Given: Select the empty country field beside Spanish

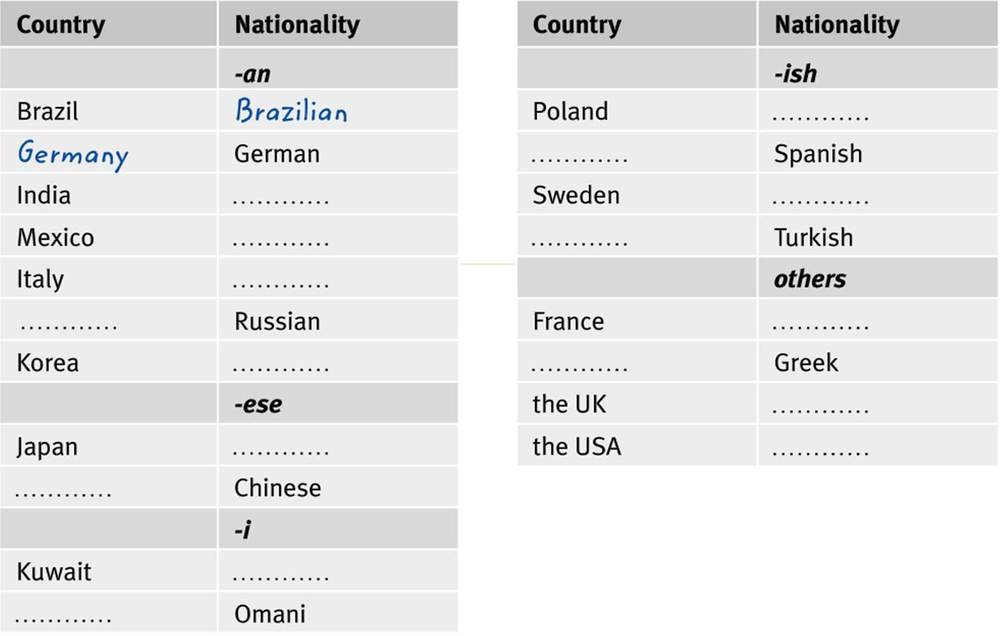Looking at the screenshot, I should 580,158.
